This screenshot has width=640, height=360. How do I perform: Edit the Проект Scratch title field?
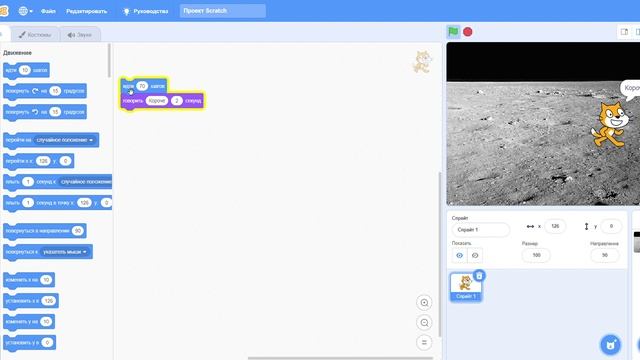(x=222, y=11)
